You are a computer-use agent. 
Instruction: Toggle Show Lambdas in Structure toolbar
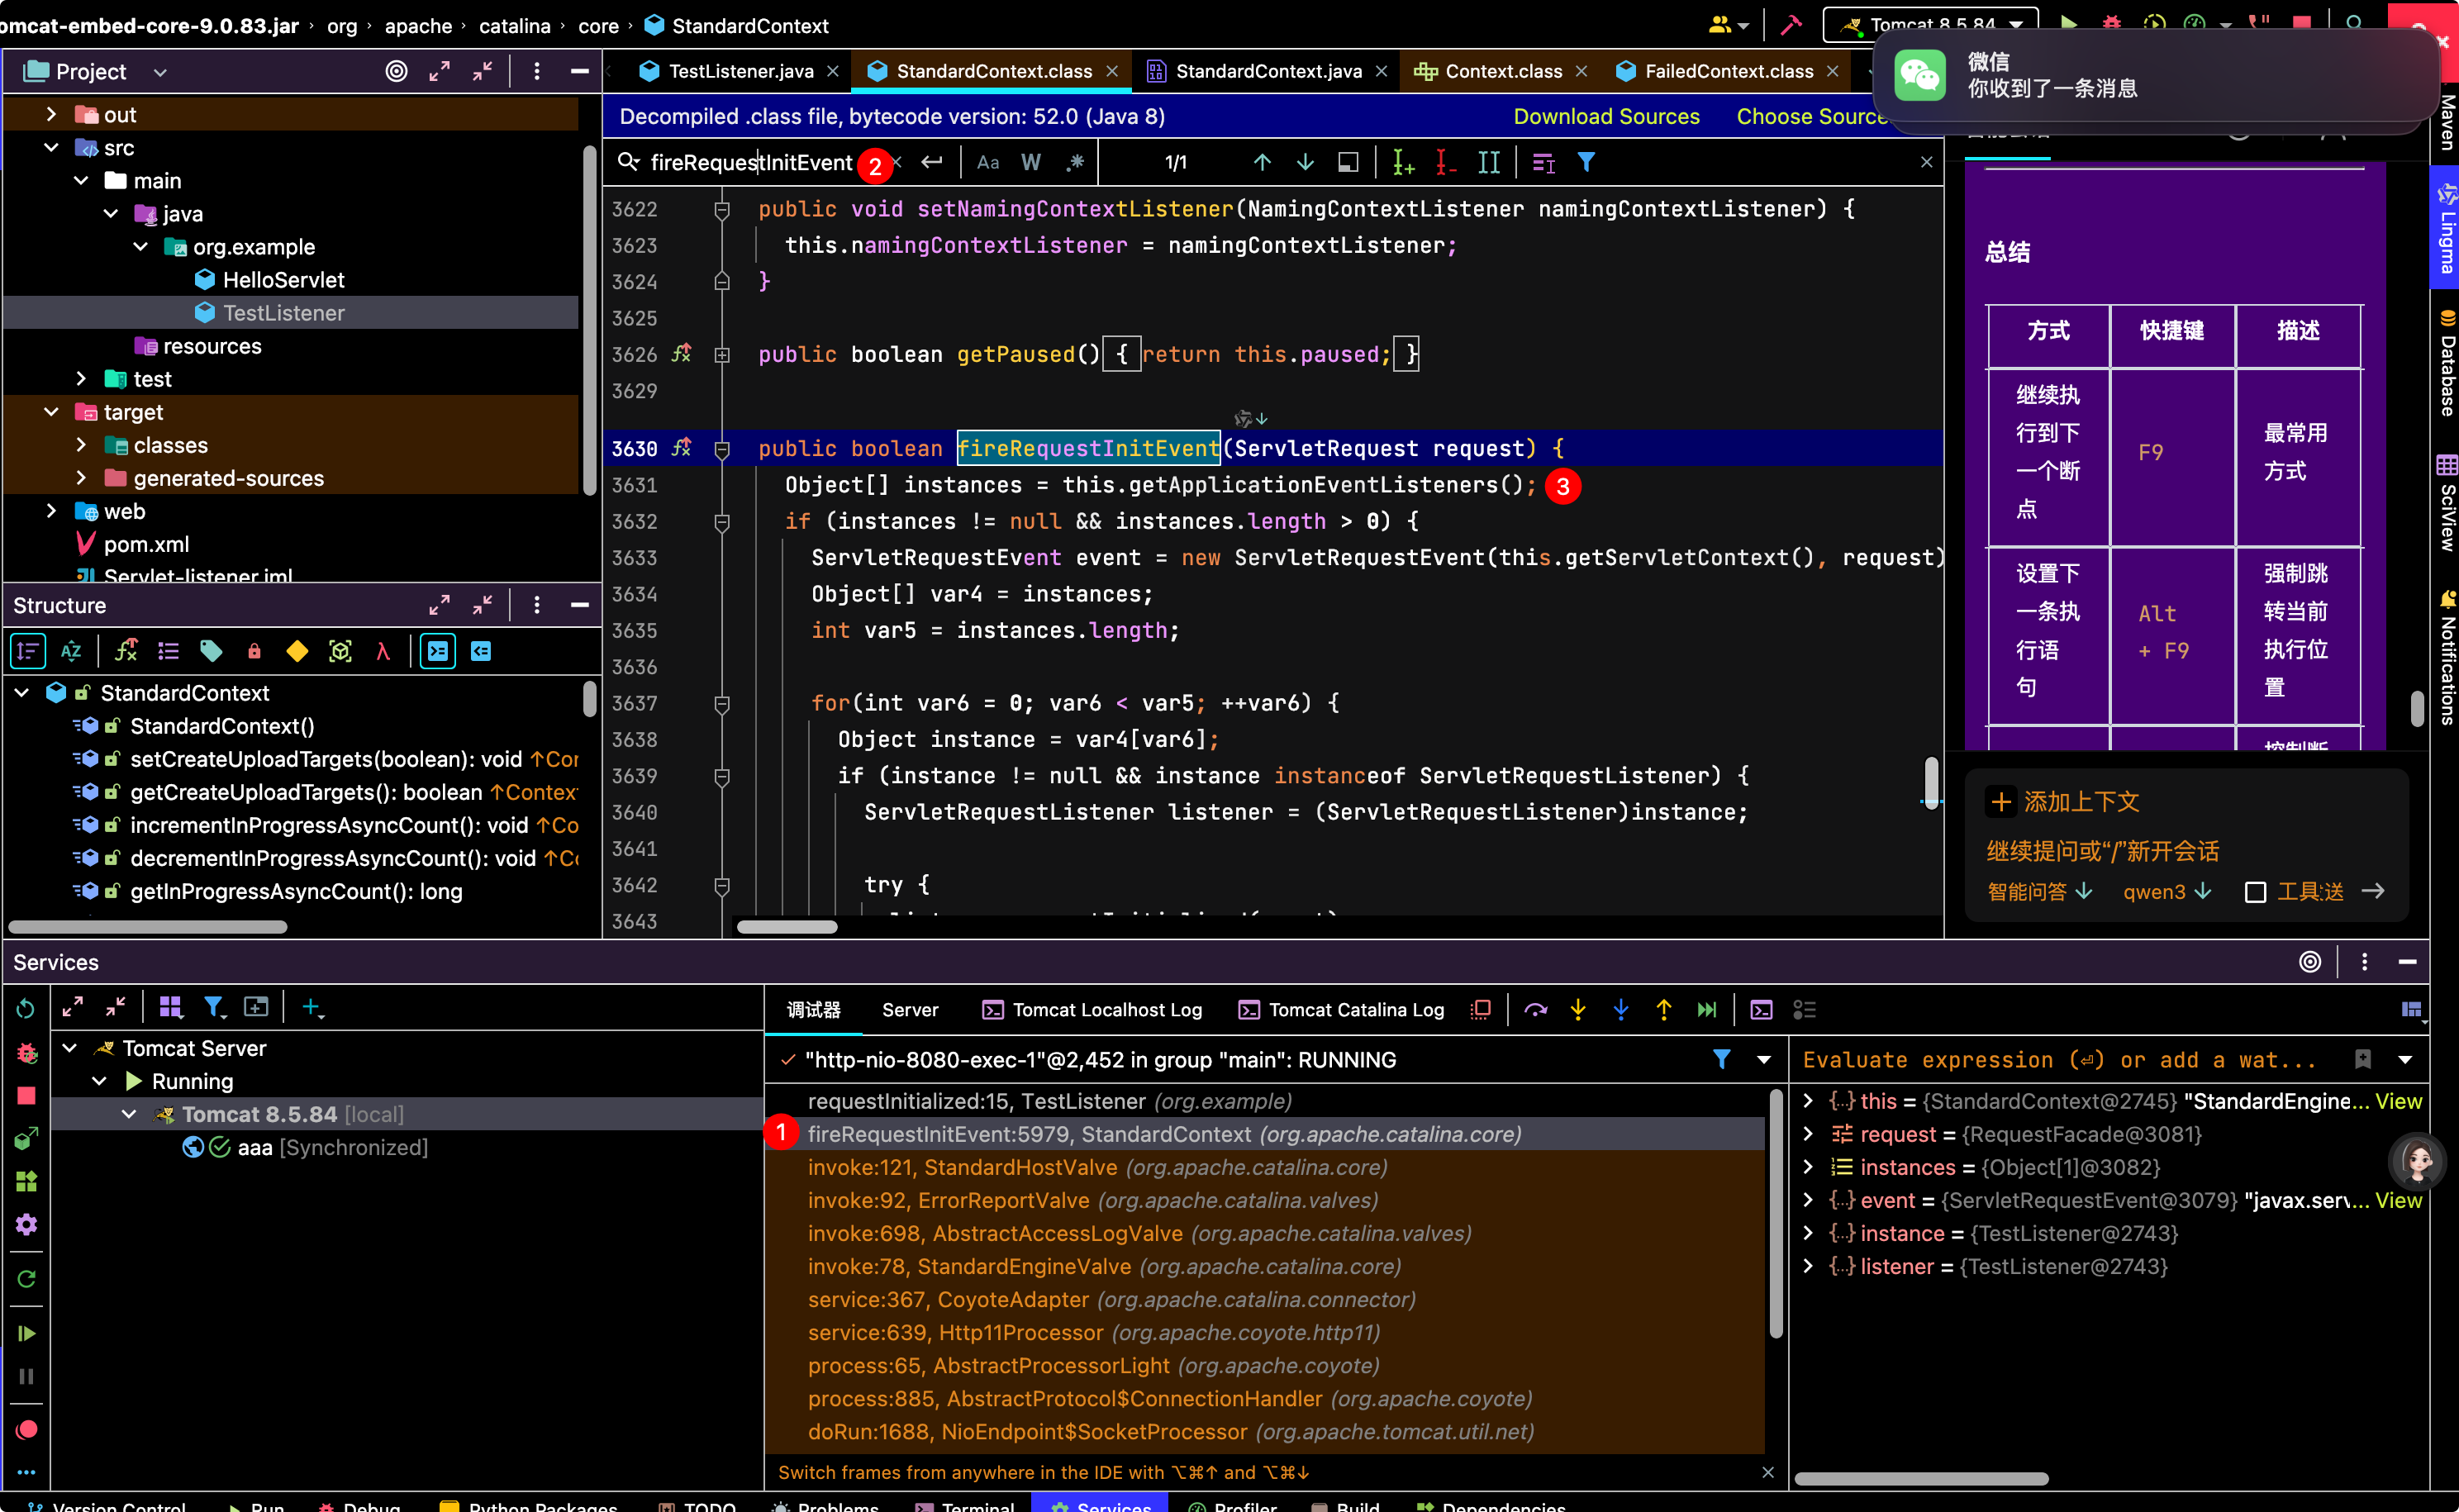382,652
